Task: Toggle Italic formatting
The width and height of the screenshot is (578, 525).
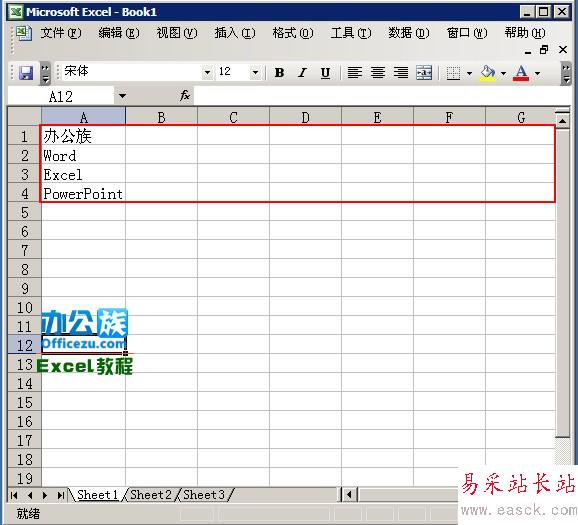Action: (302, 73)
